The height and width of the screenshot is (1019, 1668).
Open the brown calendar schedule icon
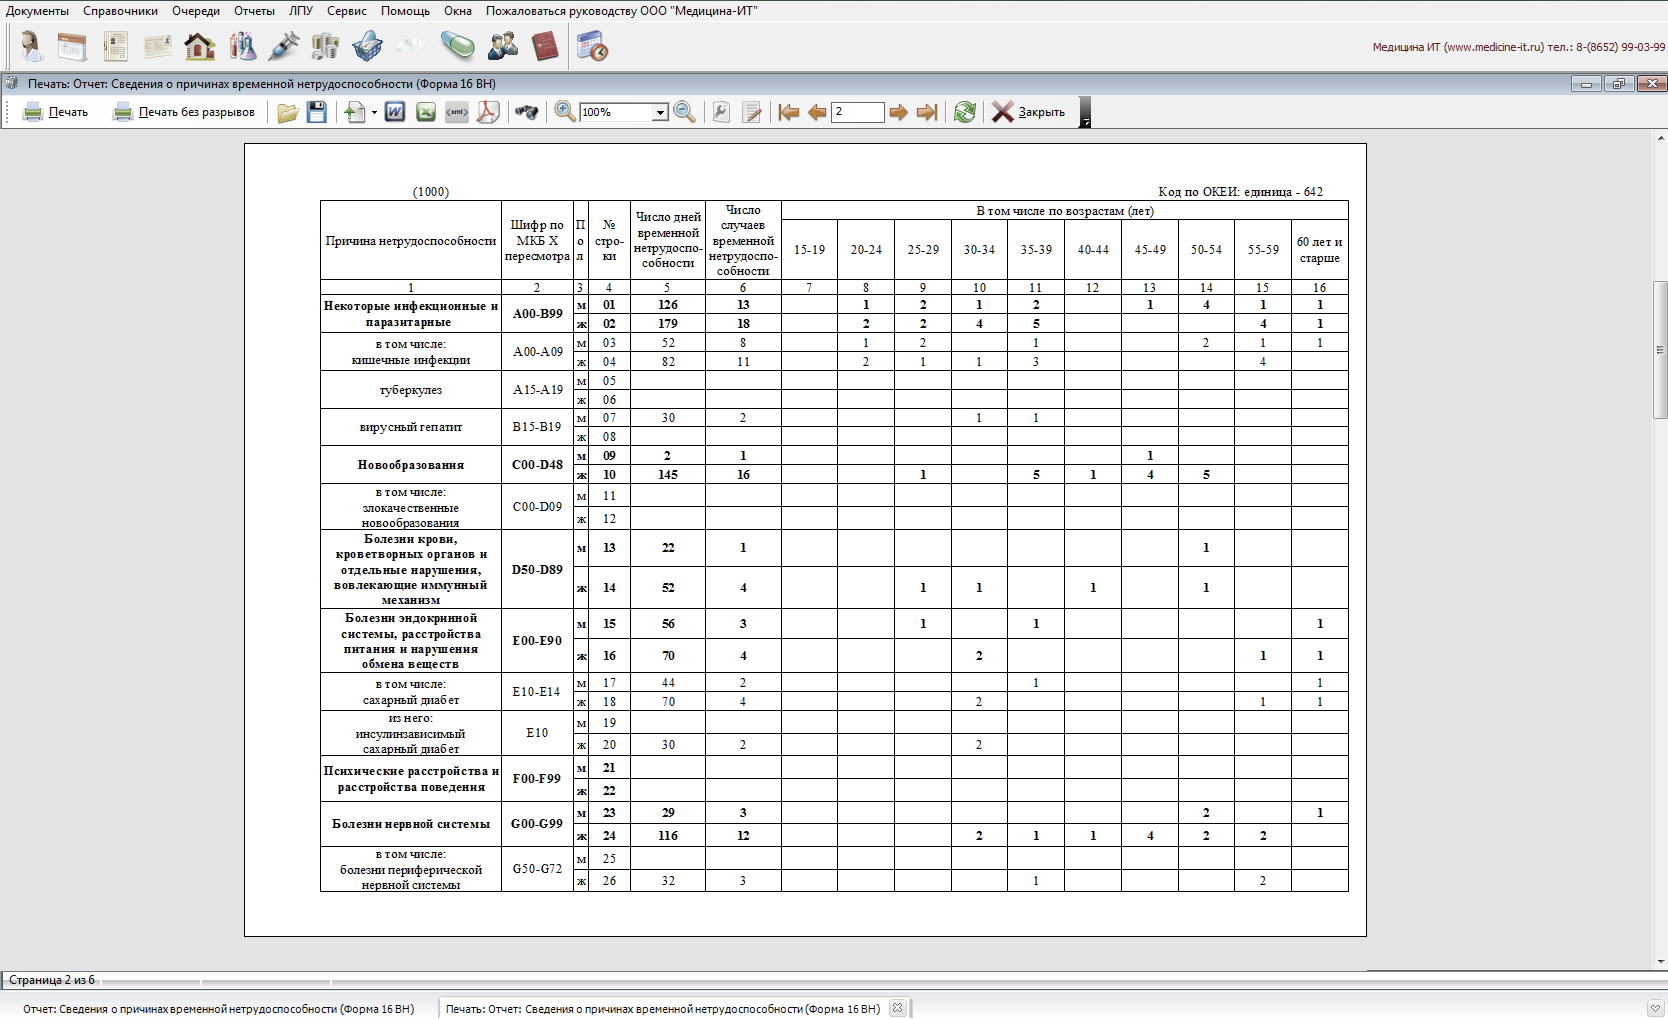point(72,46)
